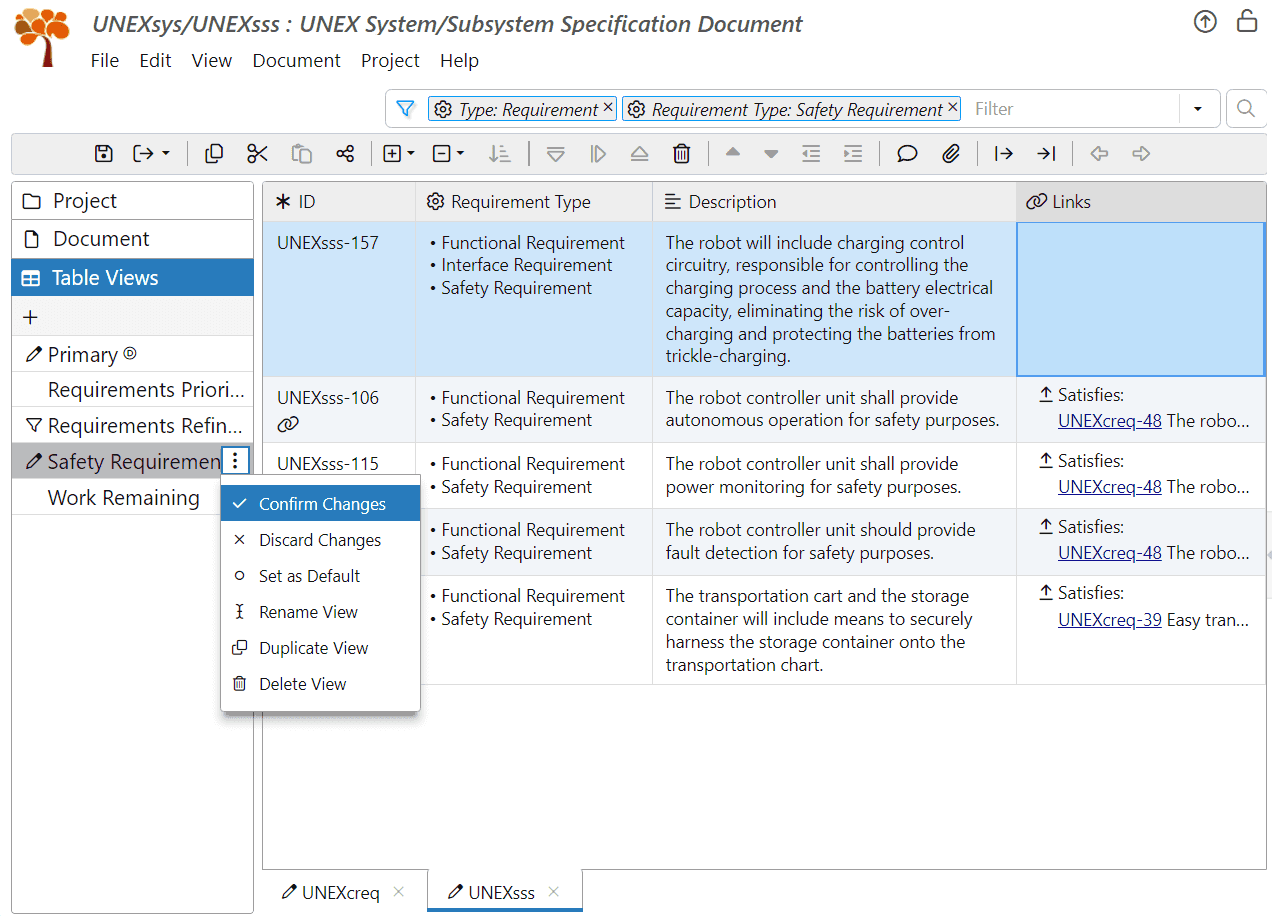Screen dimensions: 1272x916
Task: Click the forward navigation arrow icon
Action: 1141,153
